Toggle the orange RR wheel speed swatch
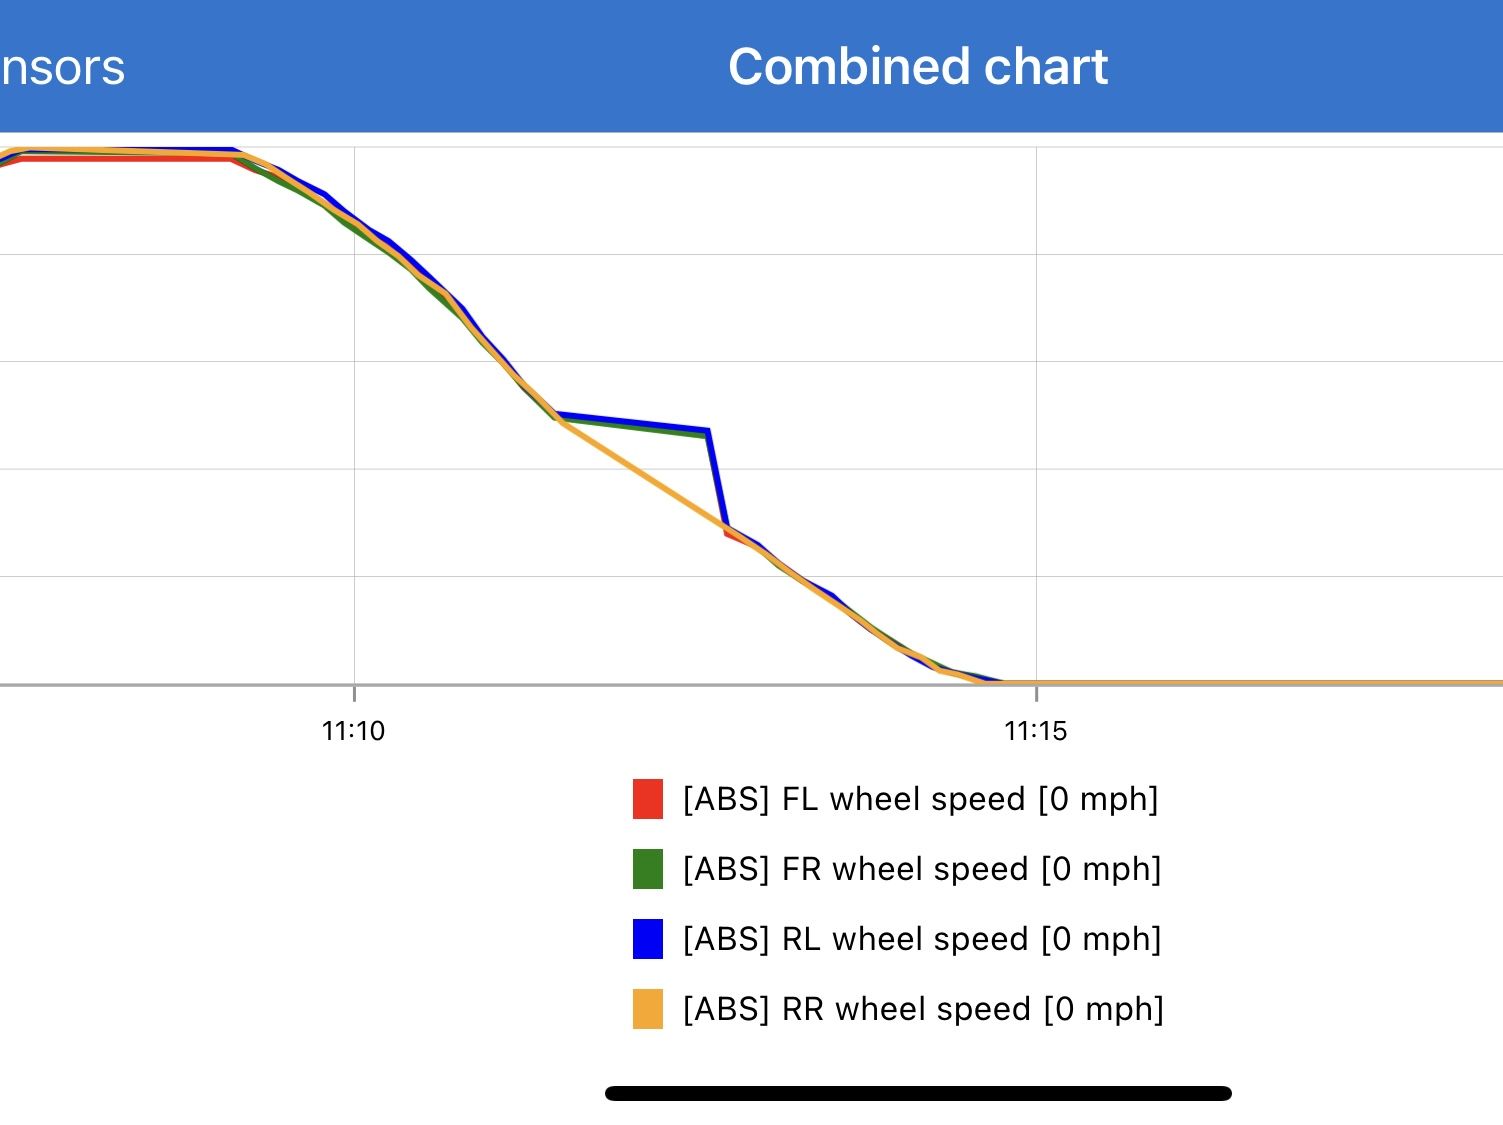This screenshot has height=1125, width=1503. [648, 1009]
